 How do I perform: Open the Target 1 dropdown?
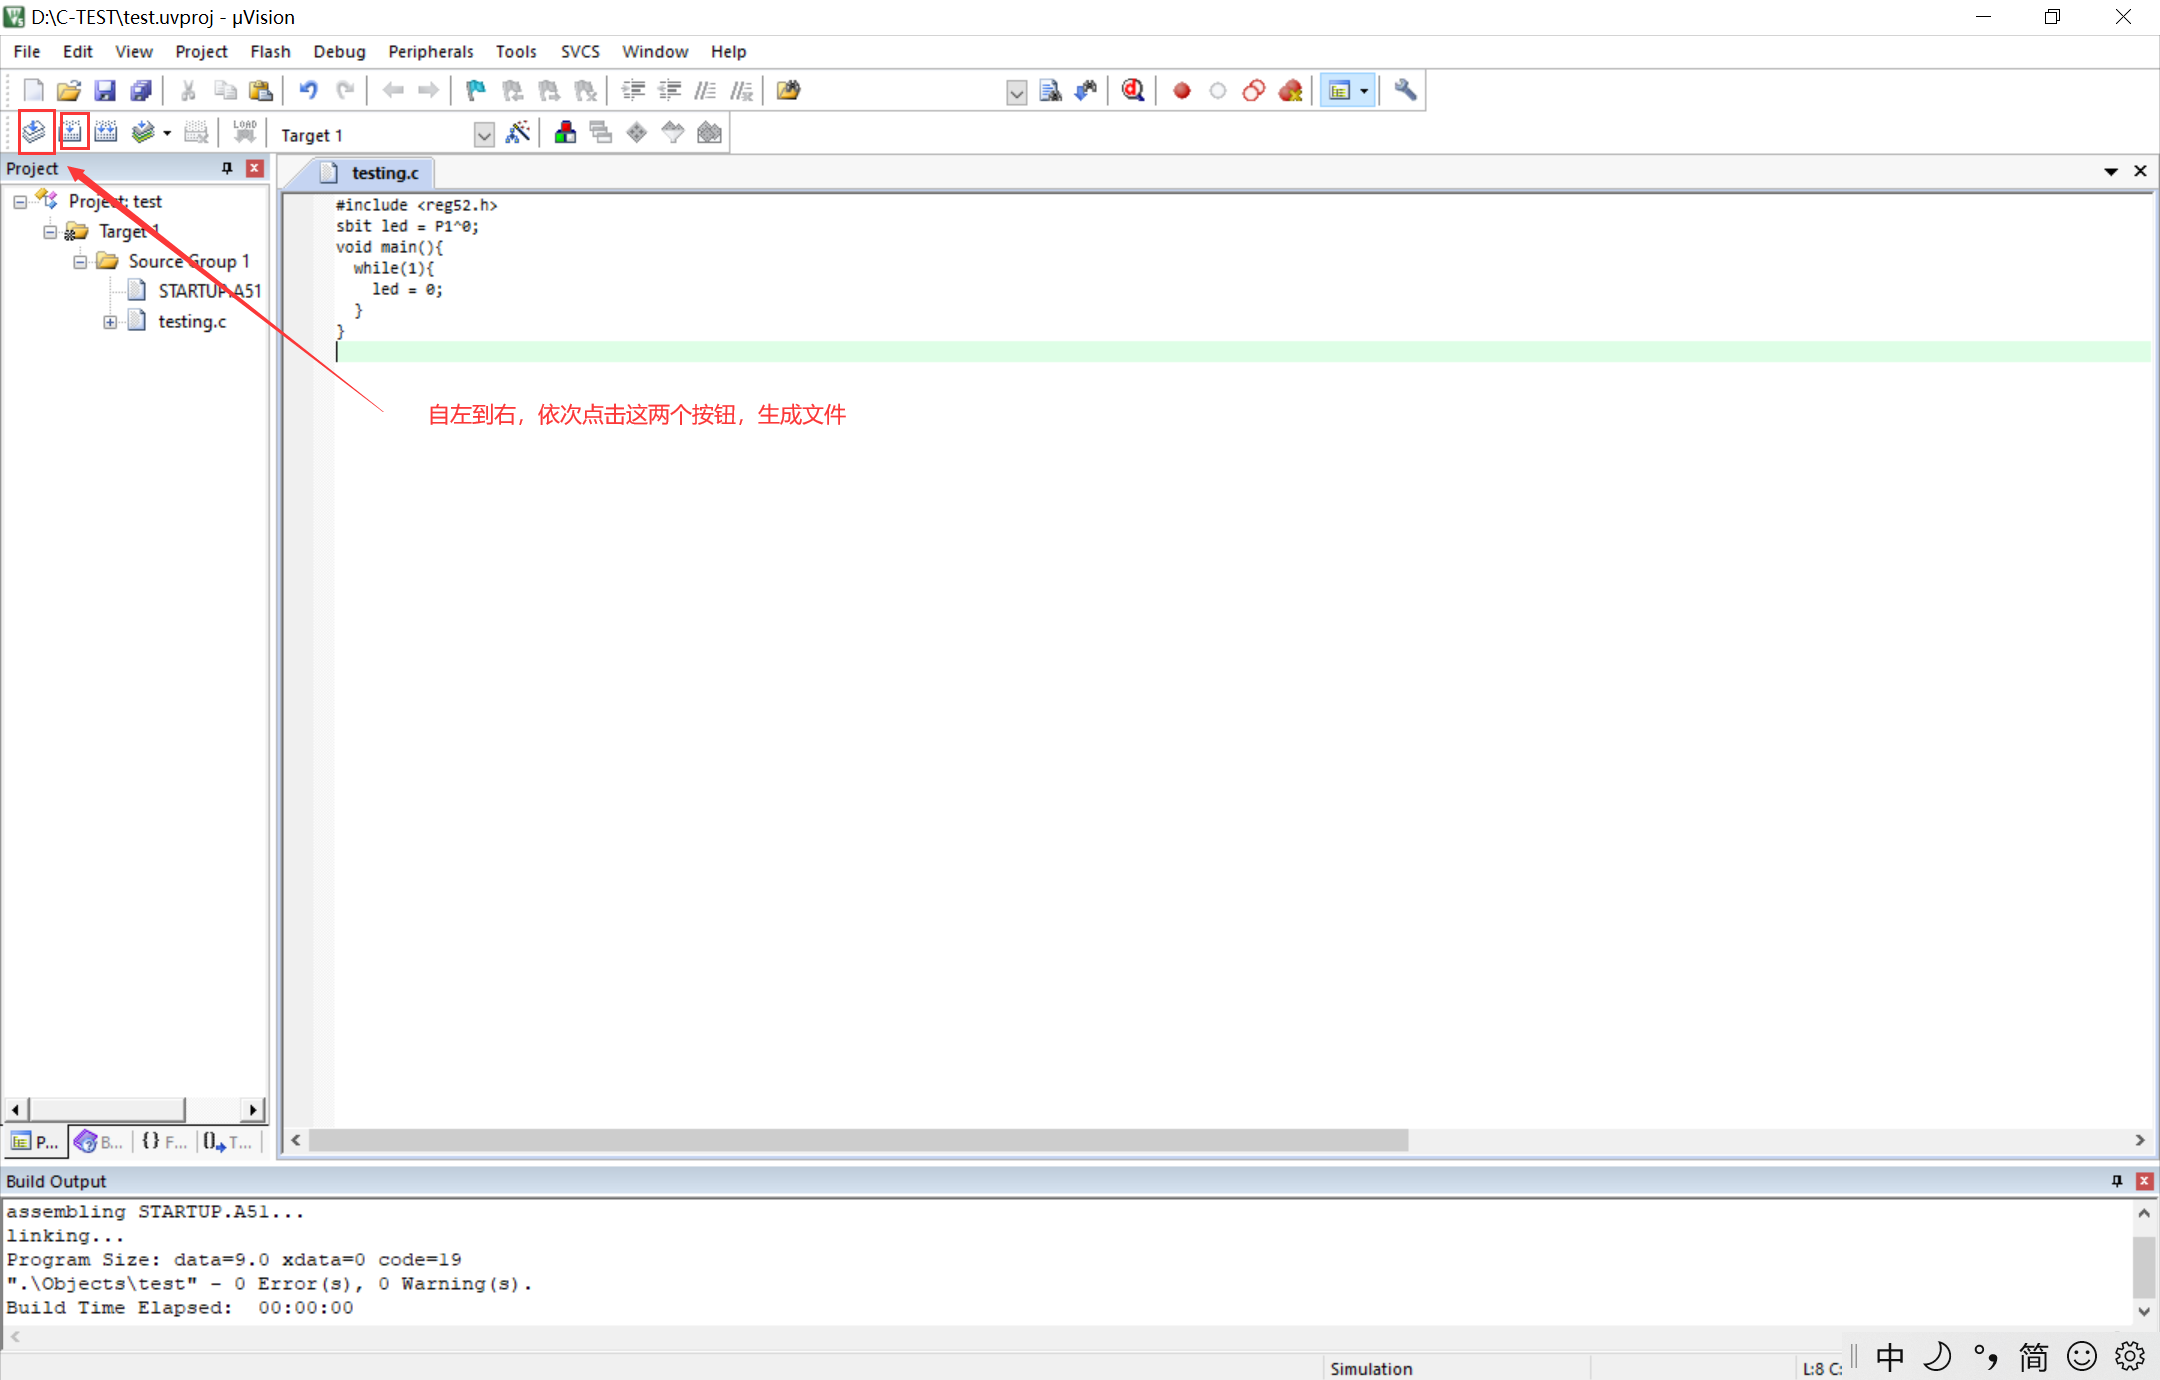pyautogui.click(x=484, y=135)
